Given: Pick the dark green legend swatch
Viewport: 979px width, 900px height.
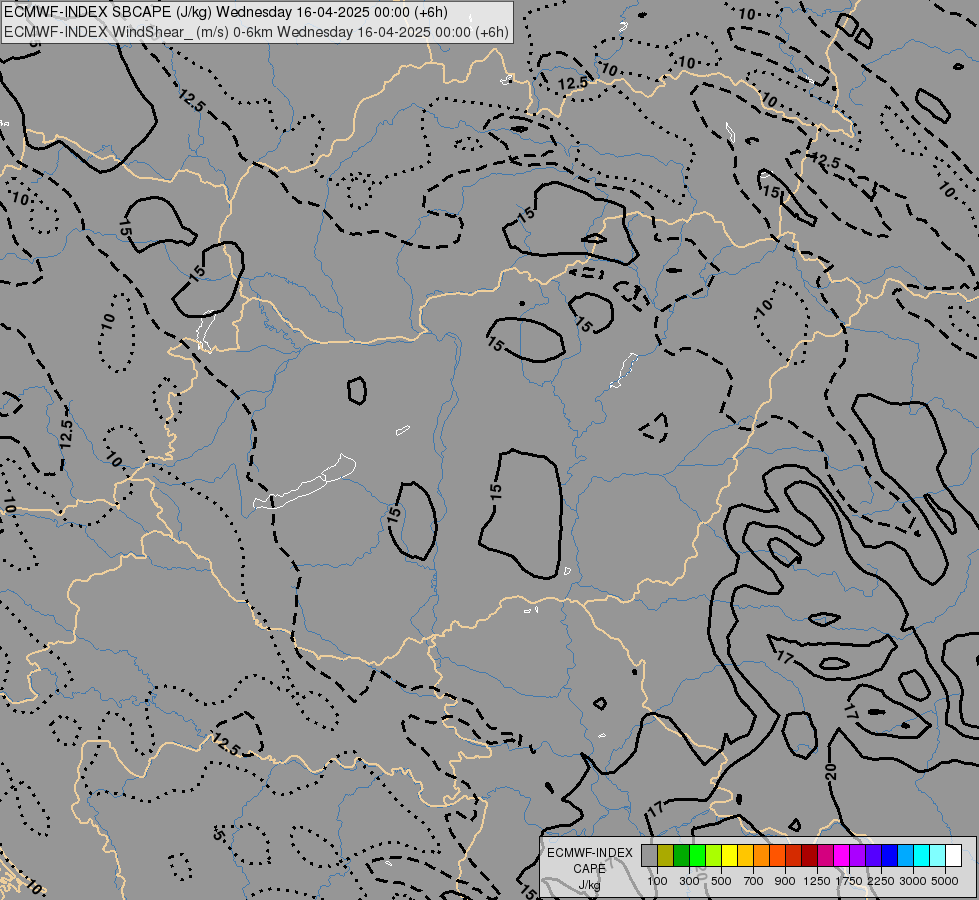Looking at the screenshot, I should 681,855.
